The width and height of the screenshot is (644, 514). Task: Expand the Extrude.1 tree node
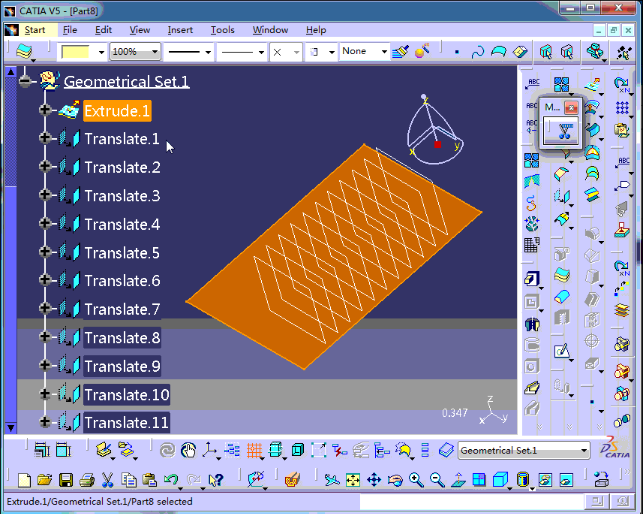[x=45, y=111]
